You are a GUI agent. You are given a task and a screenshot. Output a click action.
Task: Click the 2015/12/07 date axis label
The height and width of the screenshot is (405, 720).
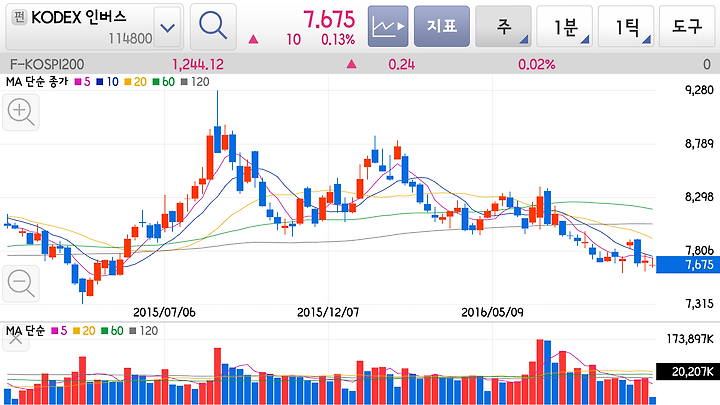point(328,312)
